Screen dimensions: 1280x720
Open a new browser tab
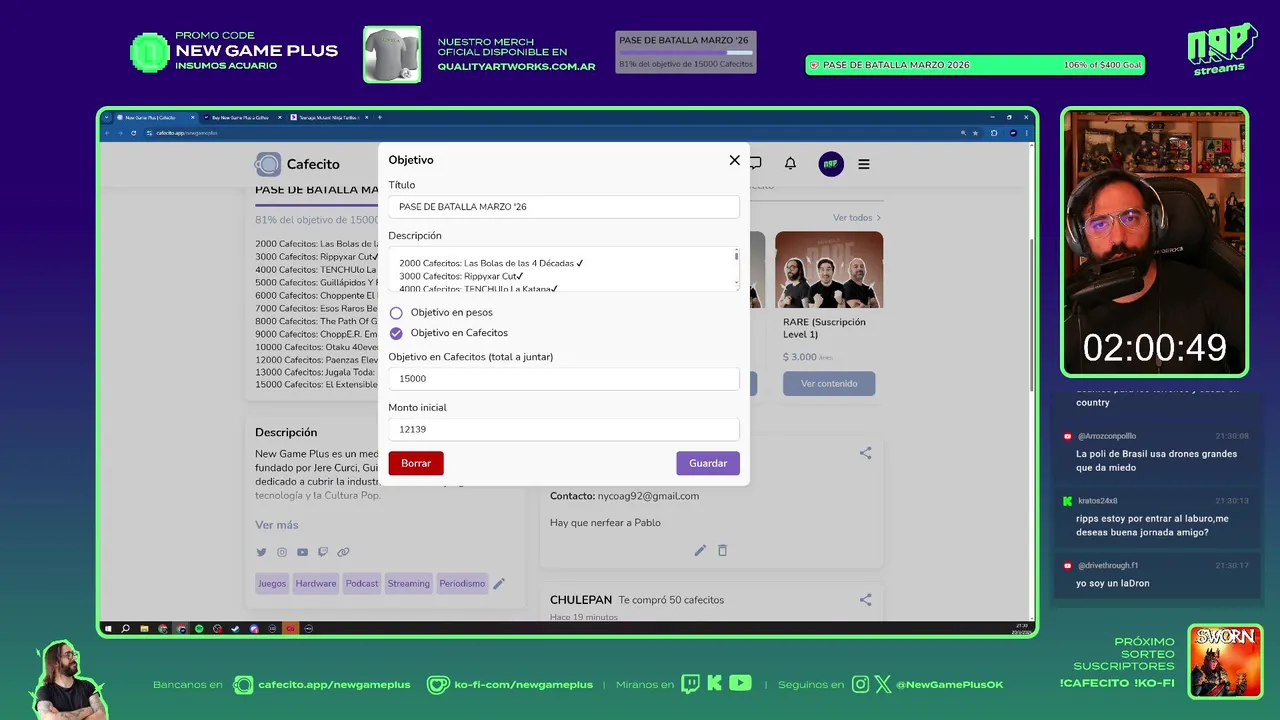click(x=380, y=117)
